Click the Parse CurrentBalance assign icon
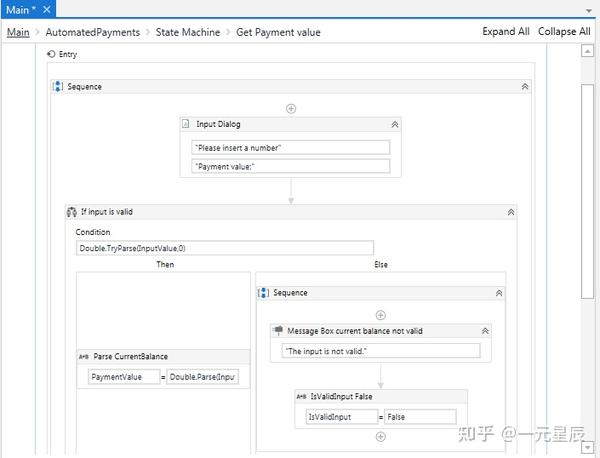The image size is (600, 458). click(x=84, y=357)
